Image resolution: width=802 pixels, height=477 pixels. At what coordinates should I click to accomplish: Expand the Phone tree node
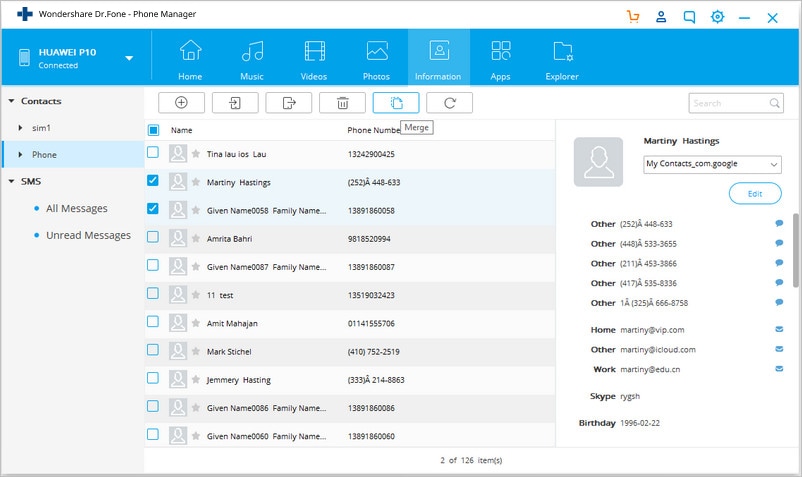[20, 154]
